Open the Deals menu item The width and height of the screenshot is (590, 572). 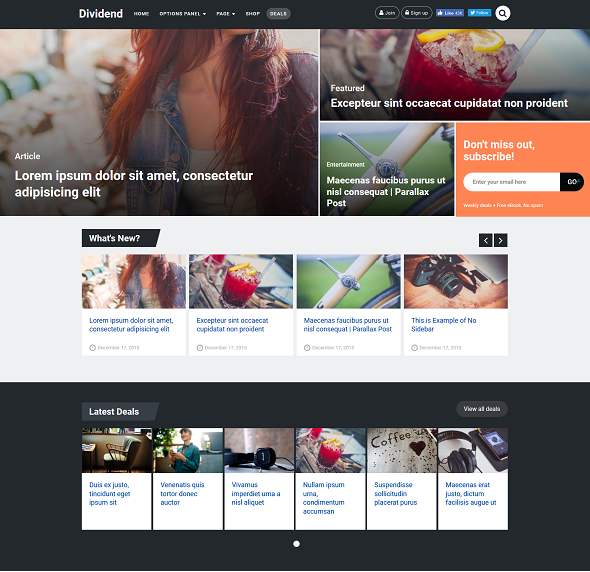point(278,14)
